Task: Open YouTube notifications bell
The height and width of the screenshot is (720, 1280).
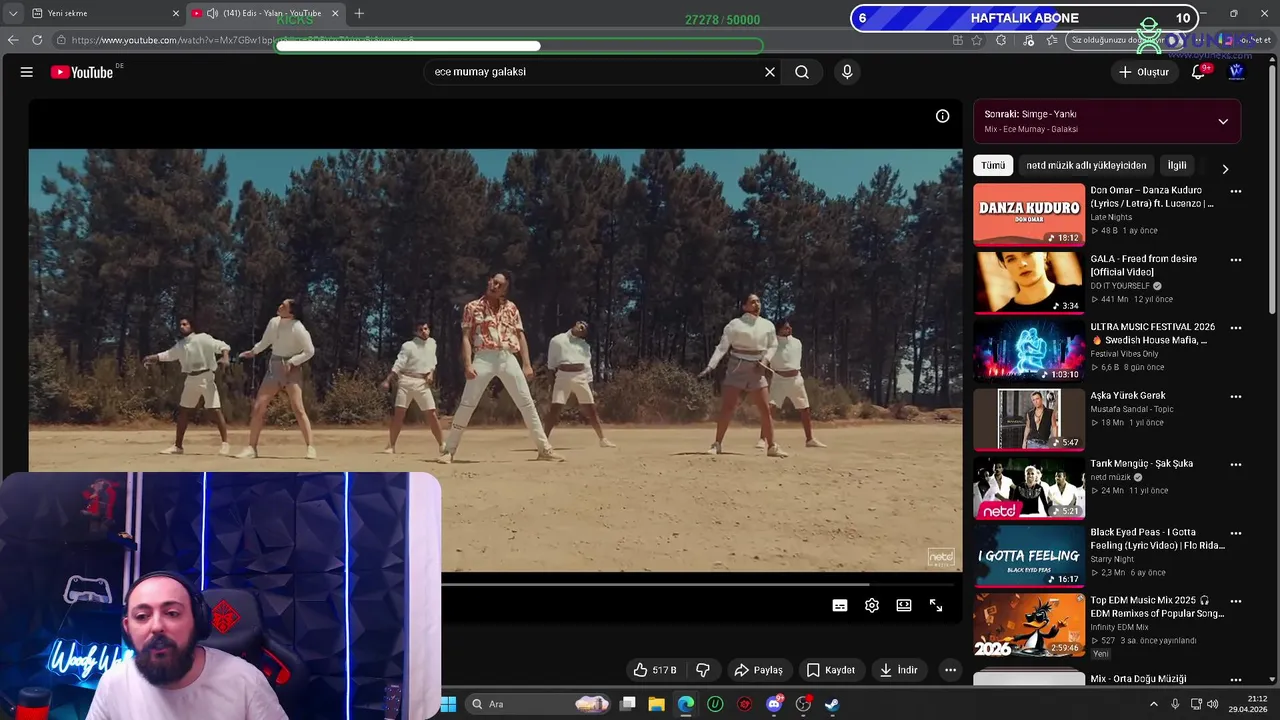Action: (1198, 72)
